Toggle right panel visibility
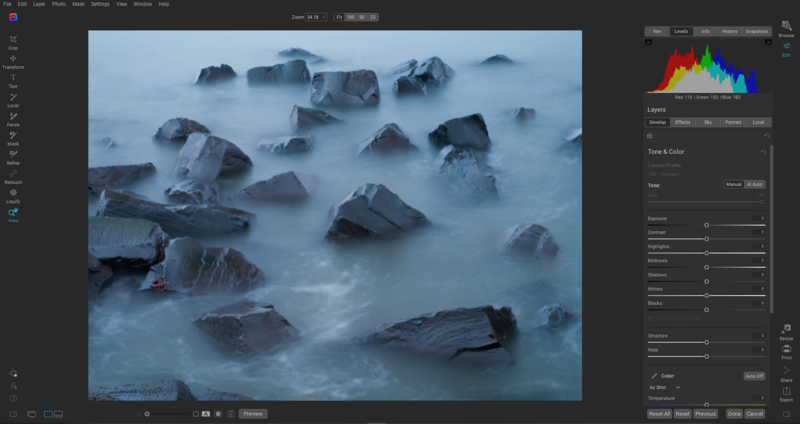 coord(786,414)
